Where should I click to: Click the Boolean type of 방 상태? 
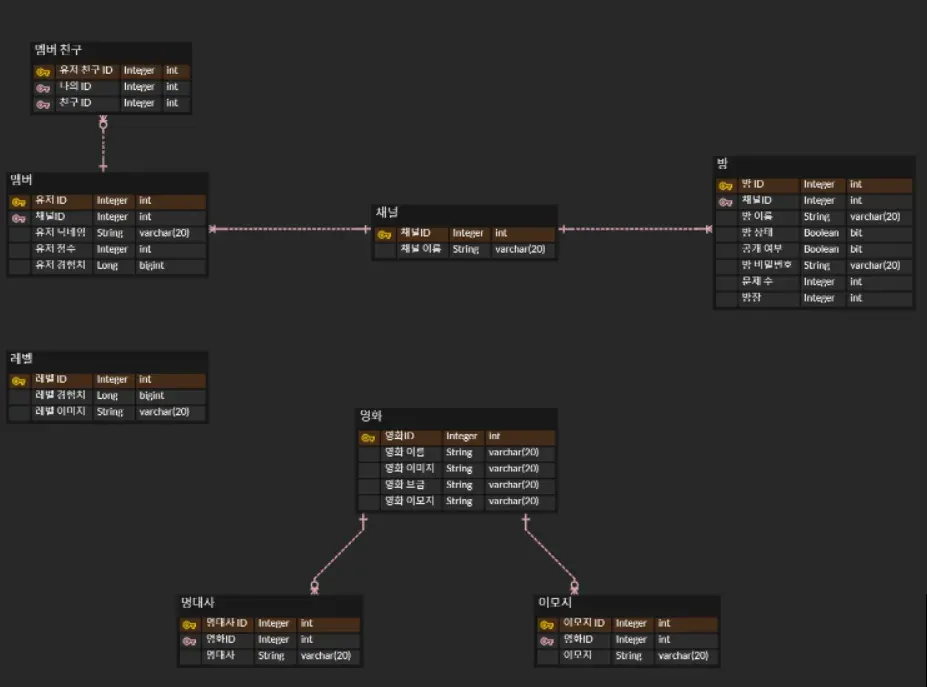tap(821, 233)
